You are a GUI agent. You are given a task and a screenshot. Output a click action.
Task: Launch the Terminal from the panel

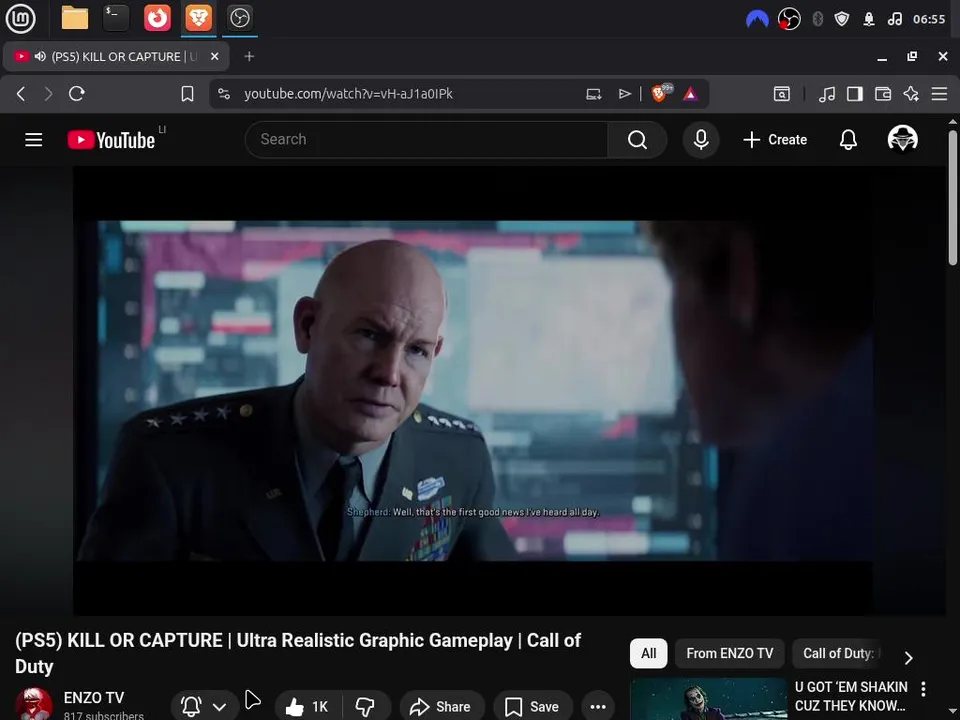pos(116,18)
